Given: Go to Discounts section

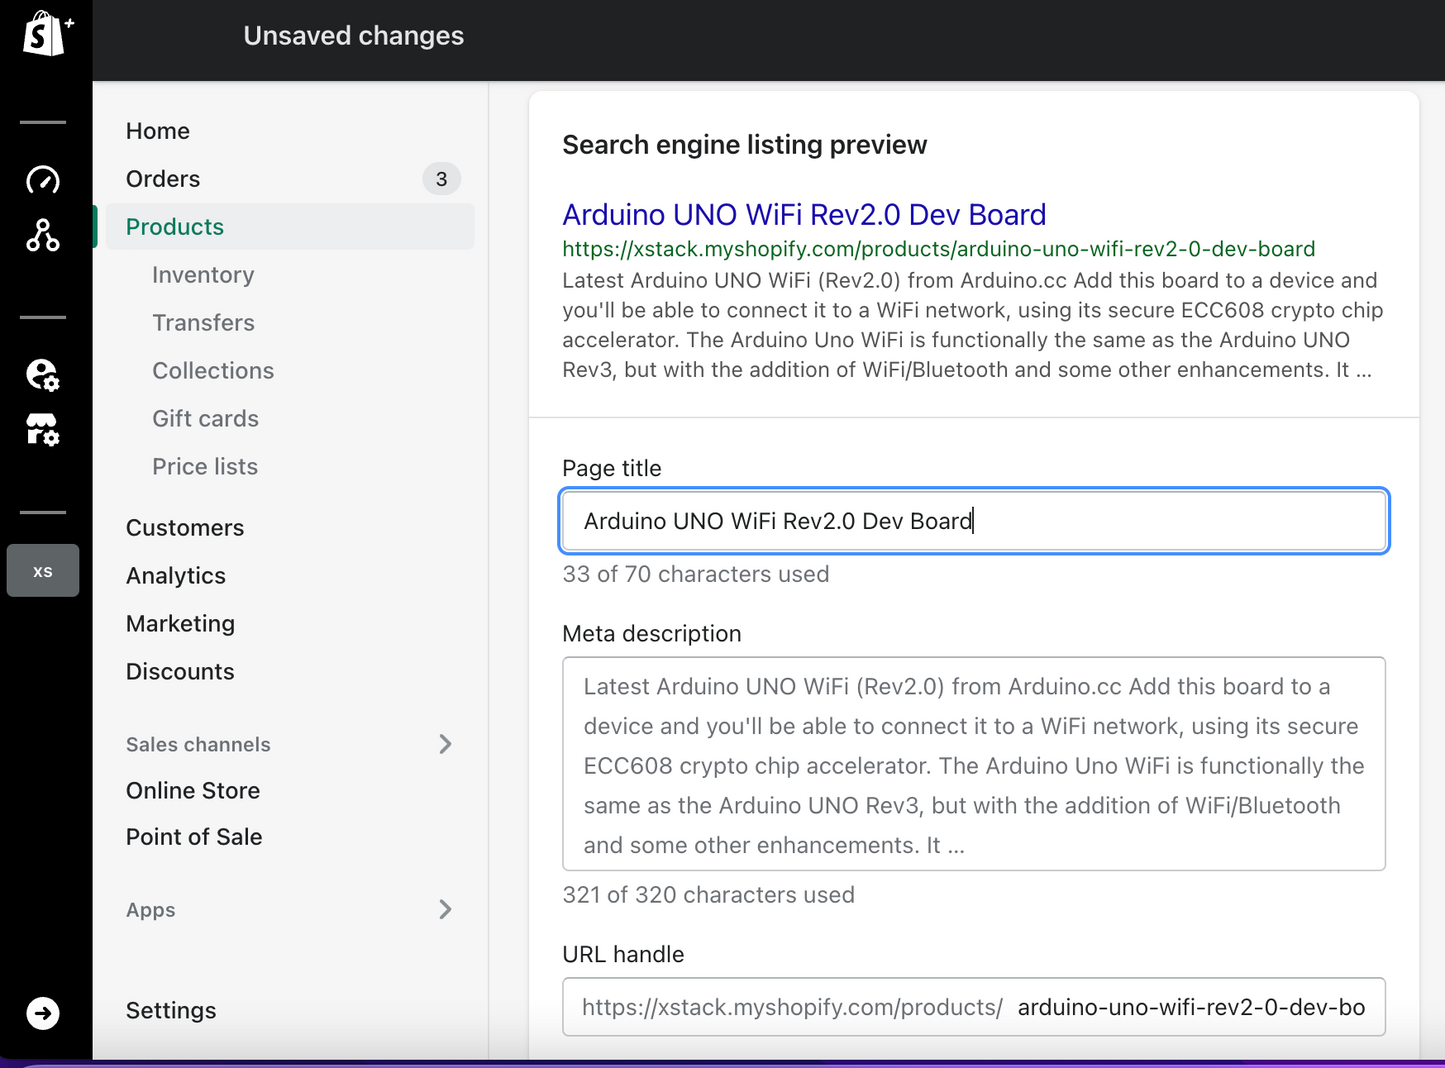Looking at the screenshot, I should point(180,672).
